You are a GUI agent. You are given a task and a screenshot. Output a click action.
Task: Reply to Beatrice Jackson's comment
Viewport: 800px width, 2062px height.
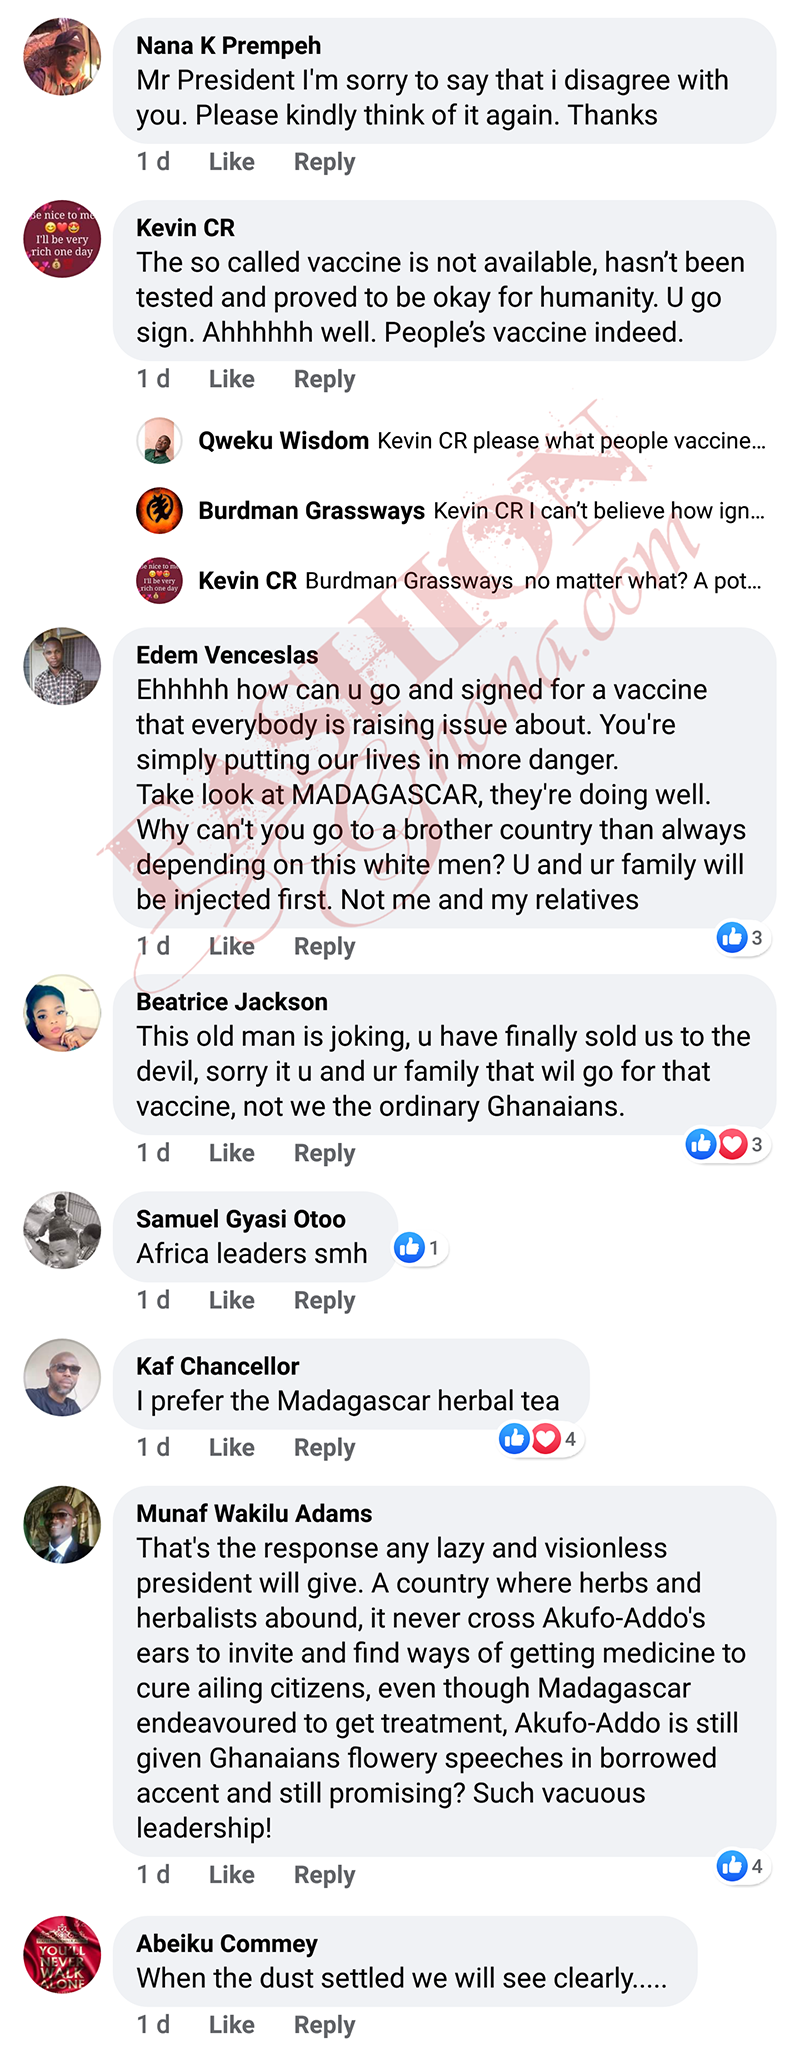324,1153
